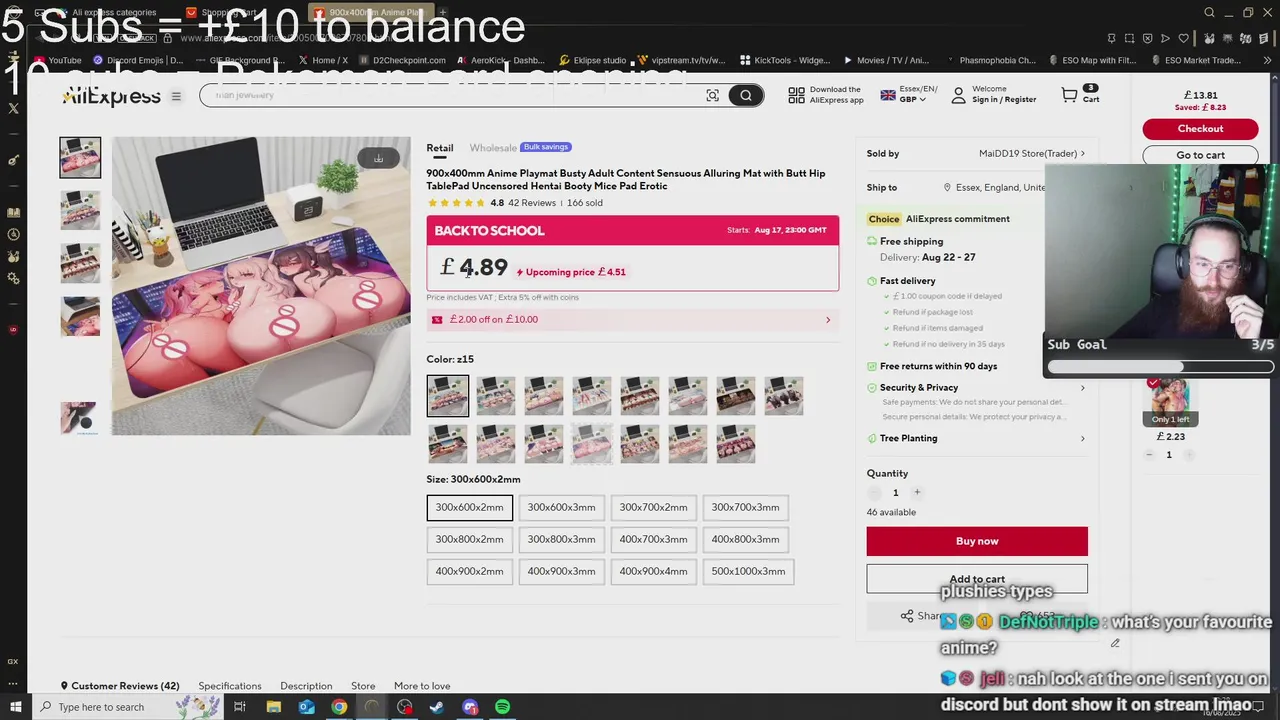
Task: Open the 42 Reviews link
Action: point(532,203)
